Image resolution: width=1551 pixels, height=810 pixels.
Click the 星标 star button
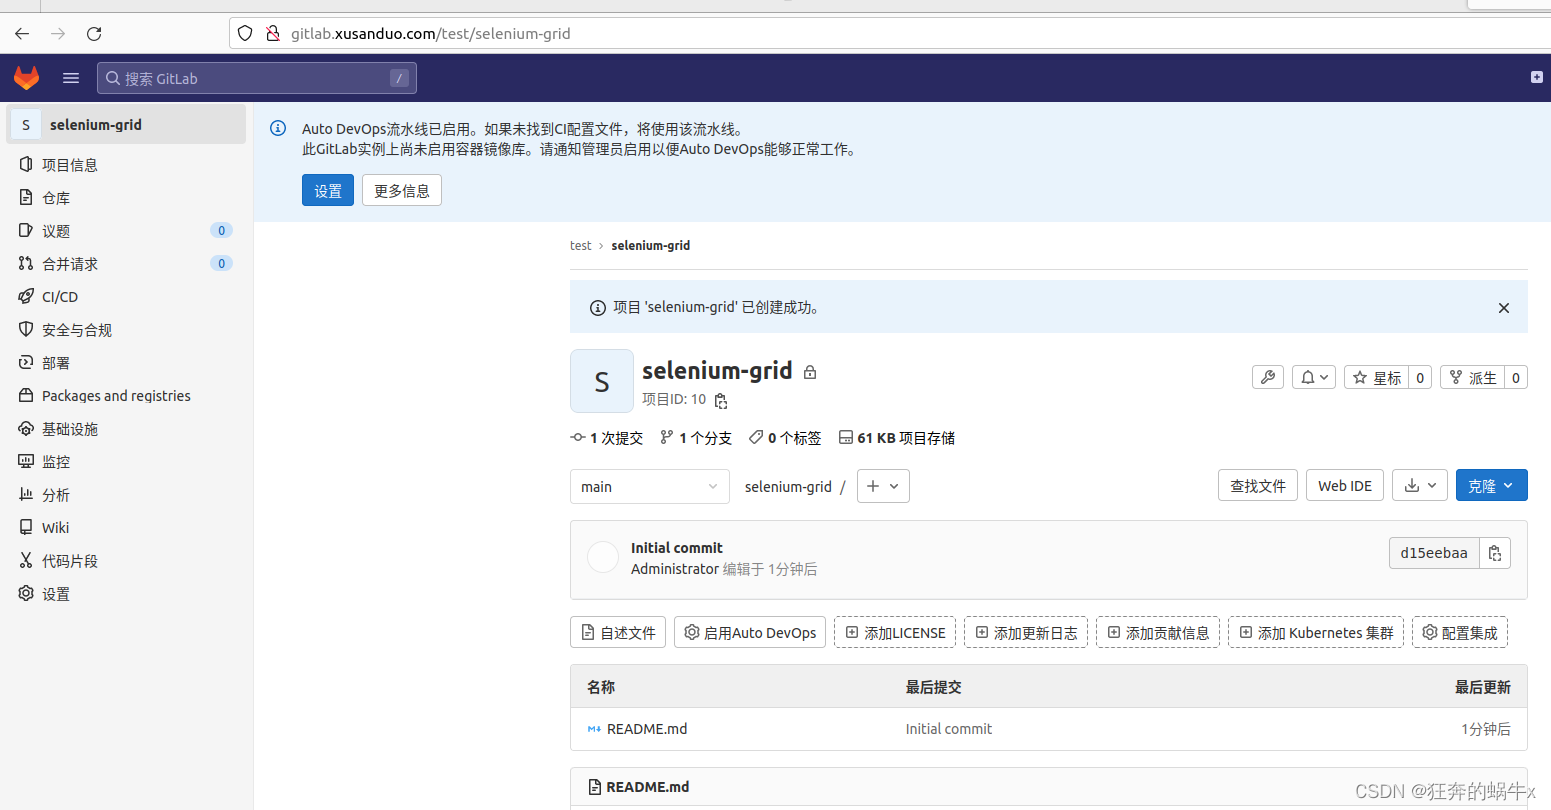pos(1376,377)
